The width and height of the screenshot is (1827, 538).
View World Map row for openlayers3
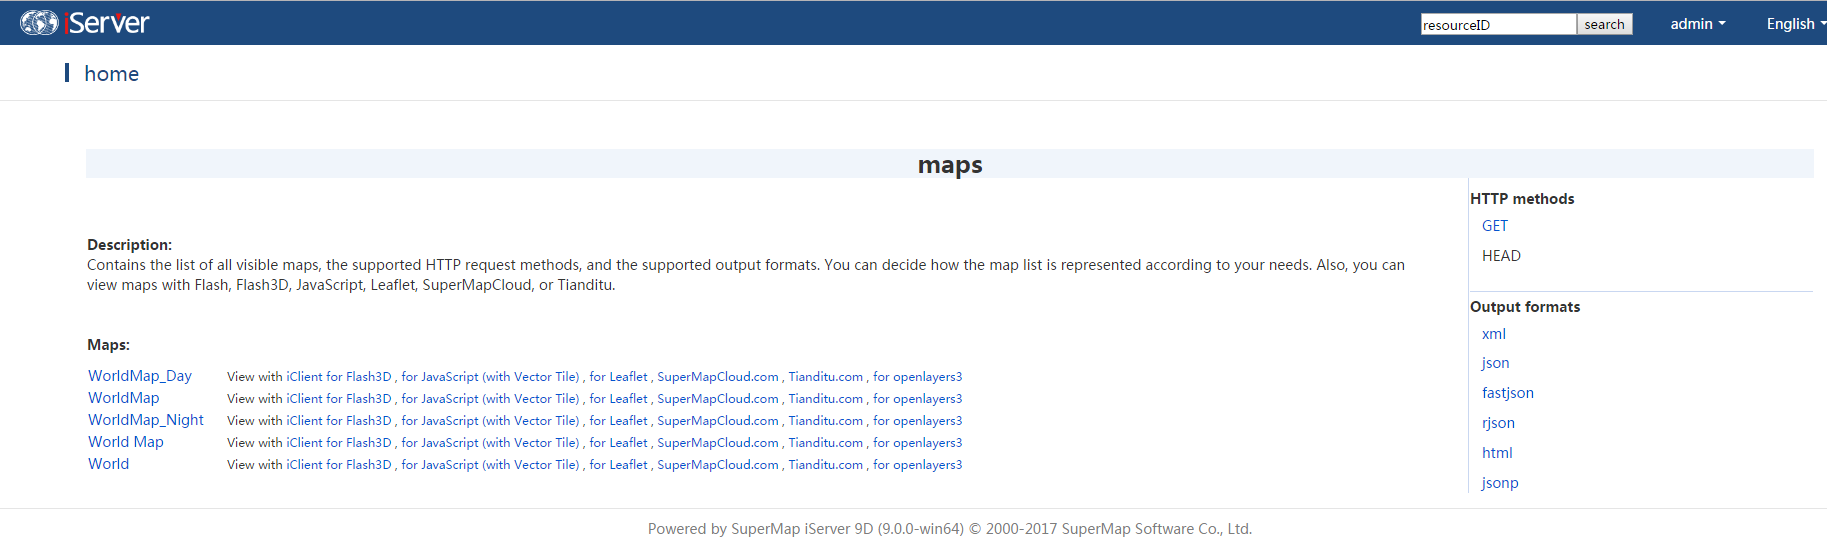917,443
